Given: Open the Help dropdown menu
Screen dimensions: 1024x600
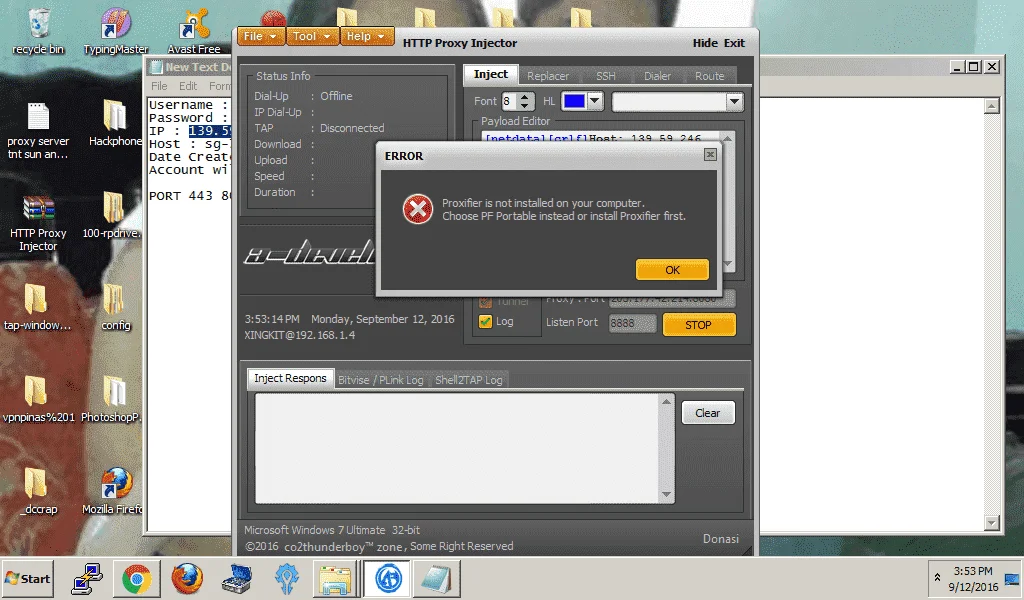Looking at the screenshot, I should tap(367, 37).
